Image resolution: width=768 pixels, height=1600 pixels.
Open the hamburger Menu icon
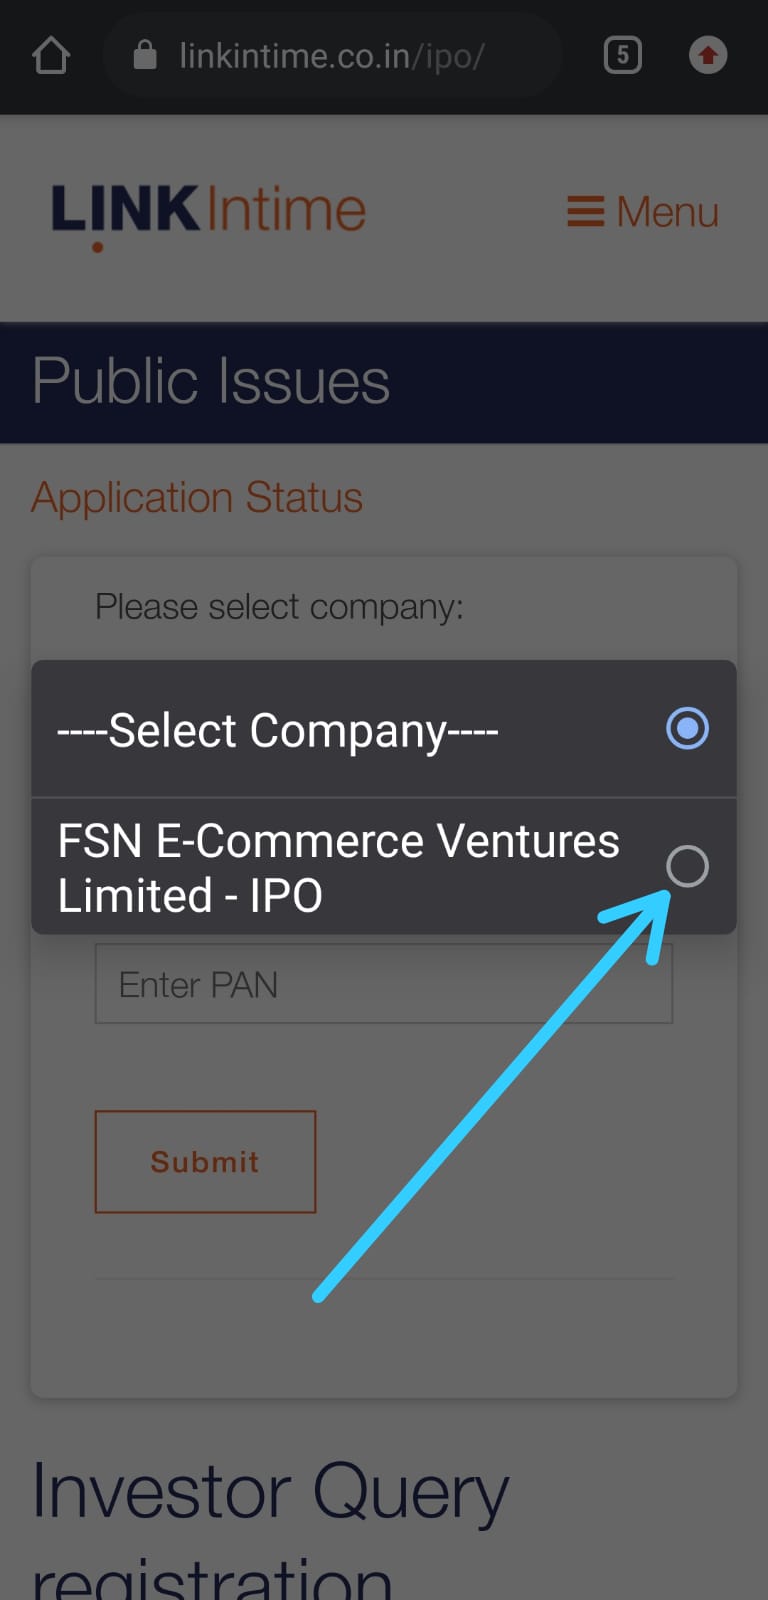click(586, 212)
